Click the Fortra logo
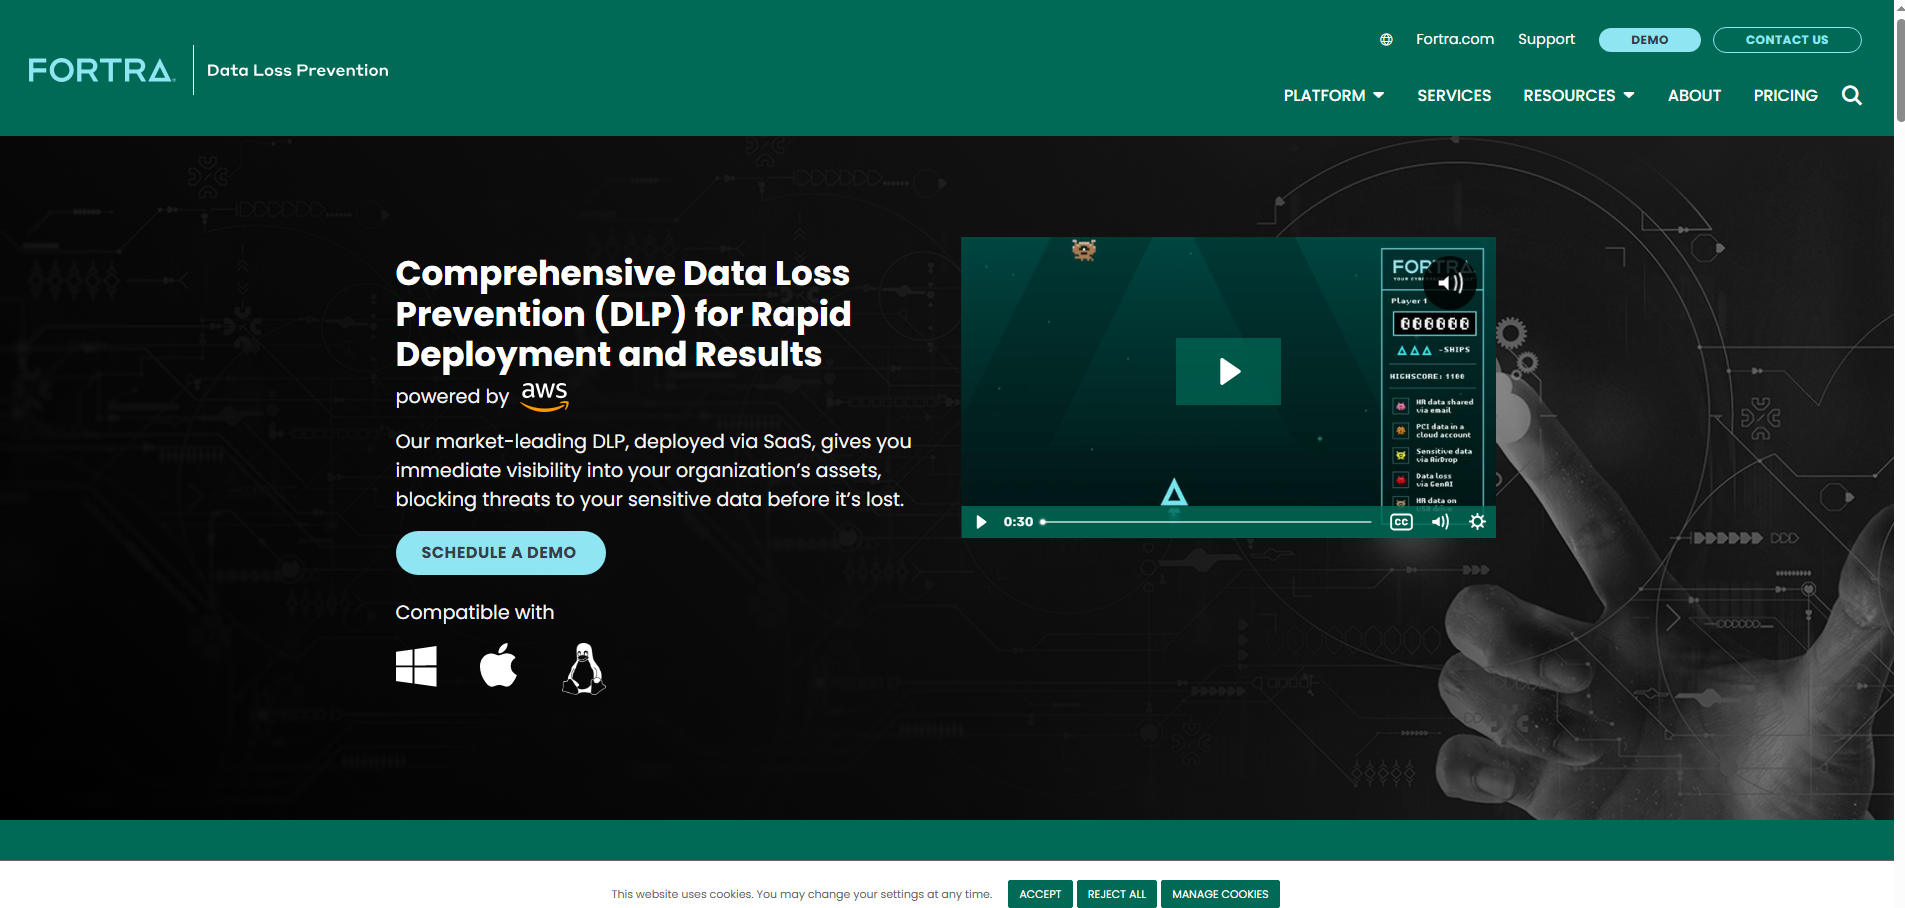The width and height of the screenshot is (1905, 908). pyautogui.click(x=101, y=70)
